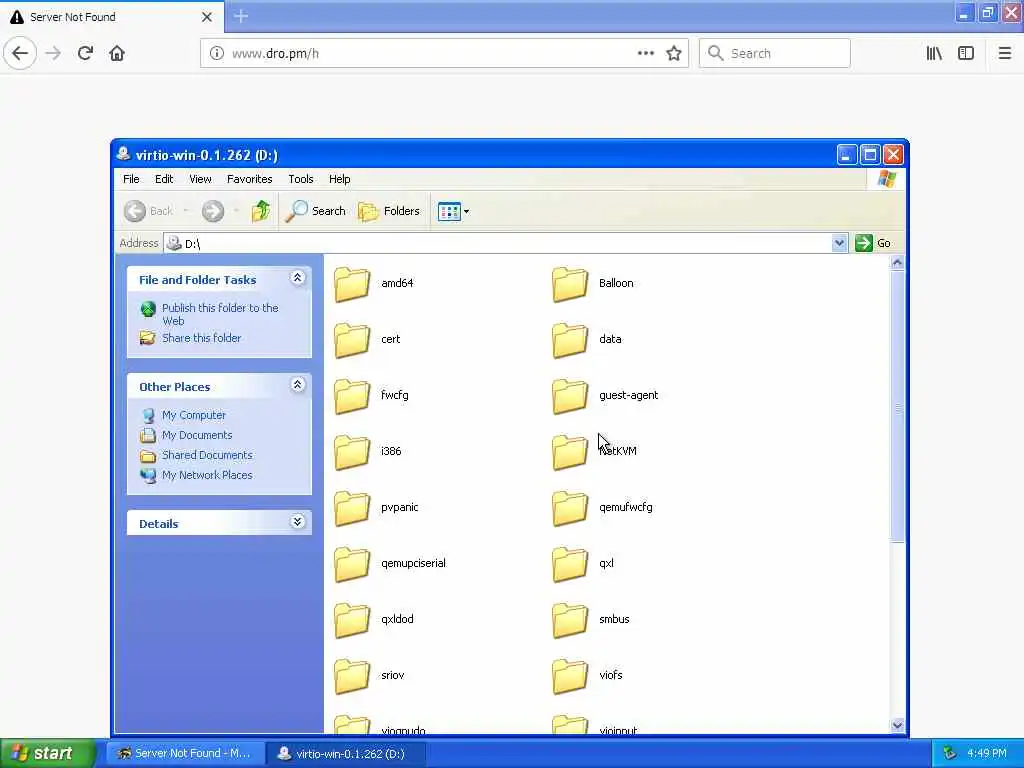
Task: Expand the Details panel
Action: click(297, 522)
